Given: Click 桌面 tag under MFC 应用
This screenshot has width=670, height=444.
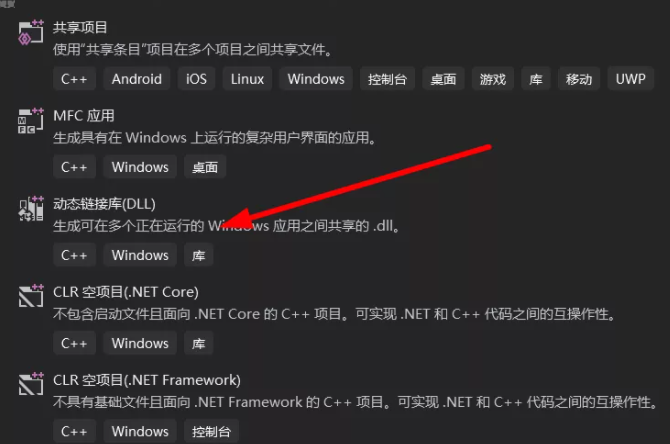Looking at the screenshot, I should [205, 167].
